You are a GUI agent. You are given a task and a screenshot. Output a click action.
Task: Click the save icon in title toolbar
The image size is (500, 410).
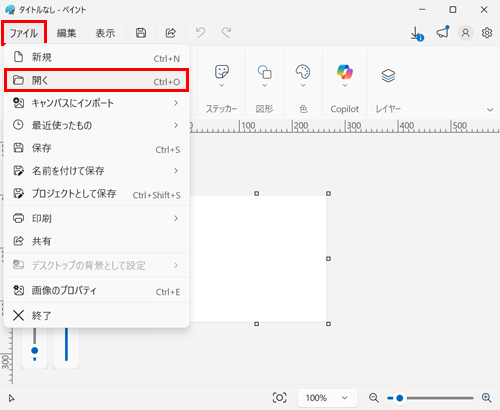click(141, 33)
